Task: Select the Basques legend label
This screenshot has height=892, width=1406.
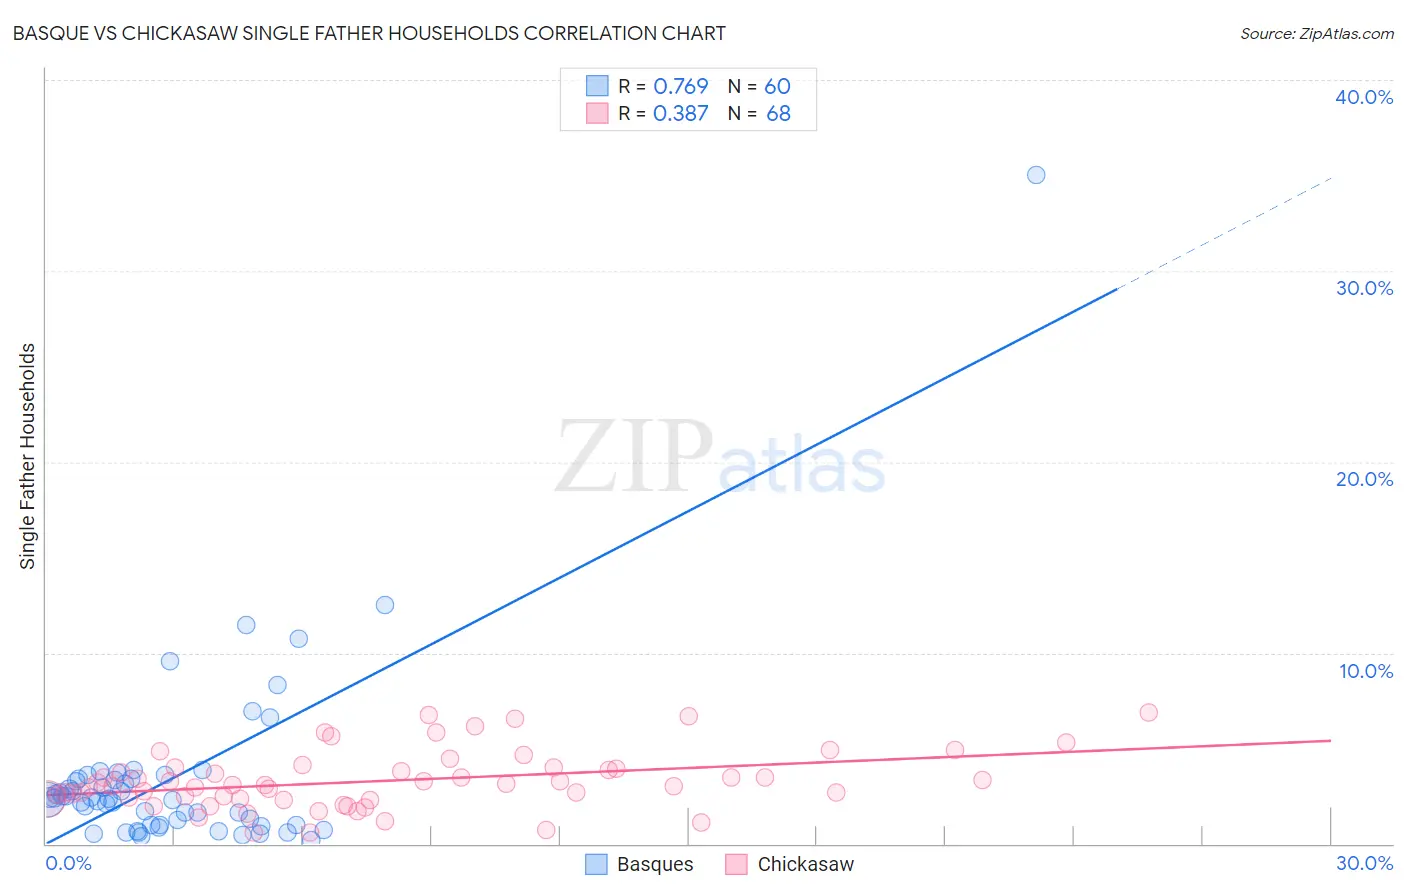Action: (655, 864)
